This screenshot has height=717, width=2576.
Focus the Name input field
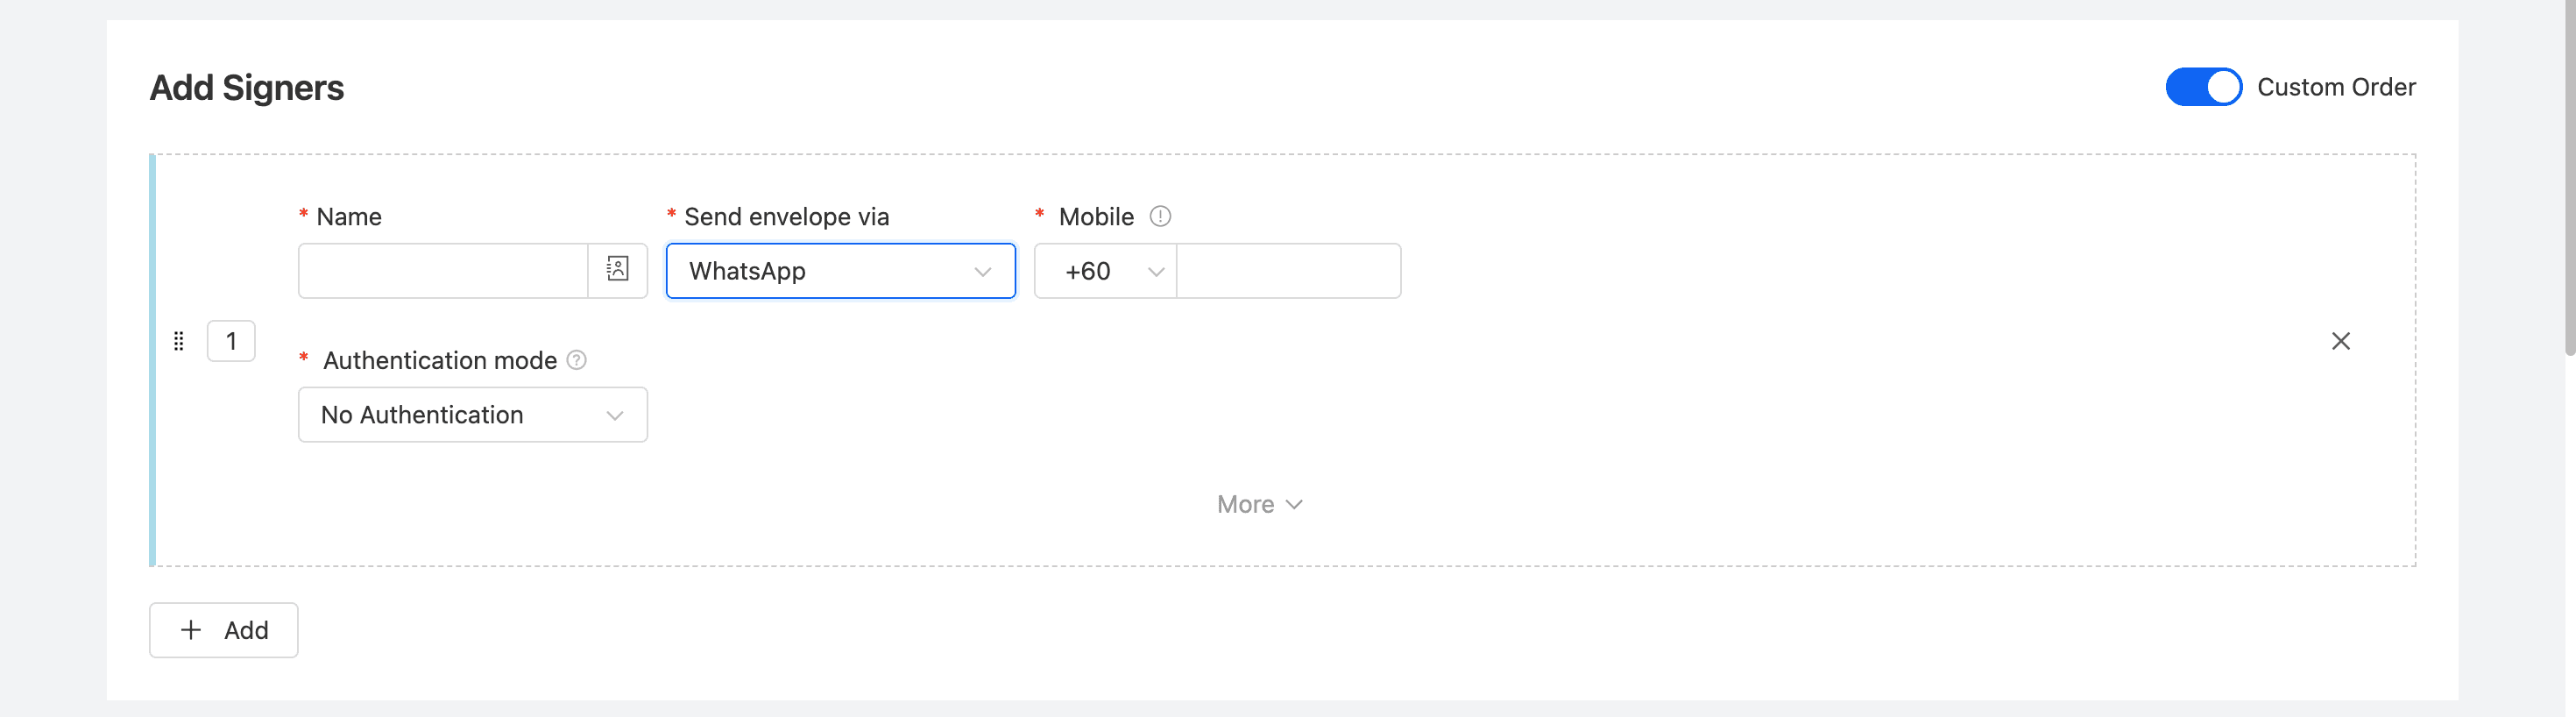[443, 271]
